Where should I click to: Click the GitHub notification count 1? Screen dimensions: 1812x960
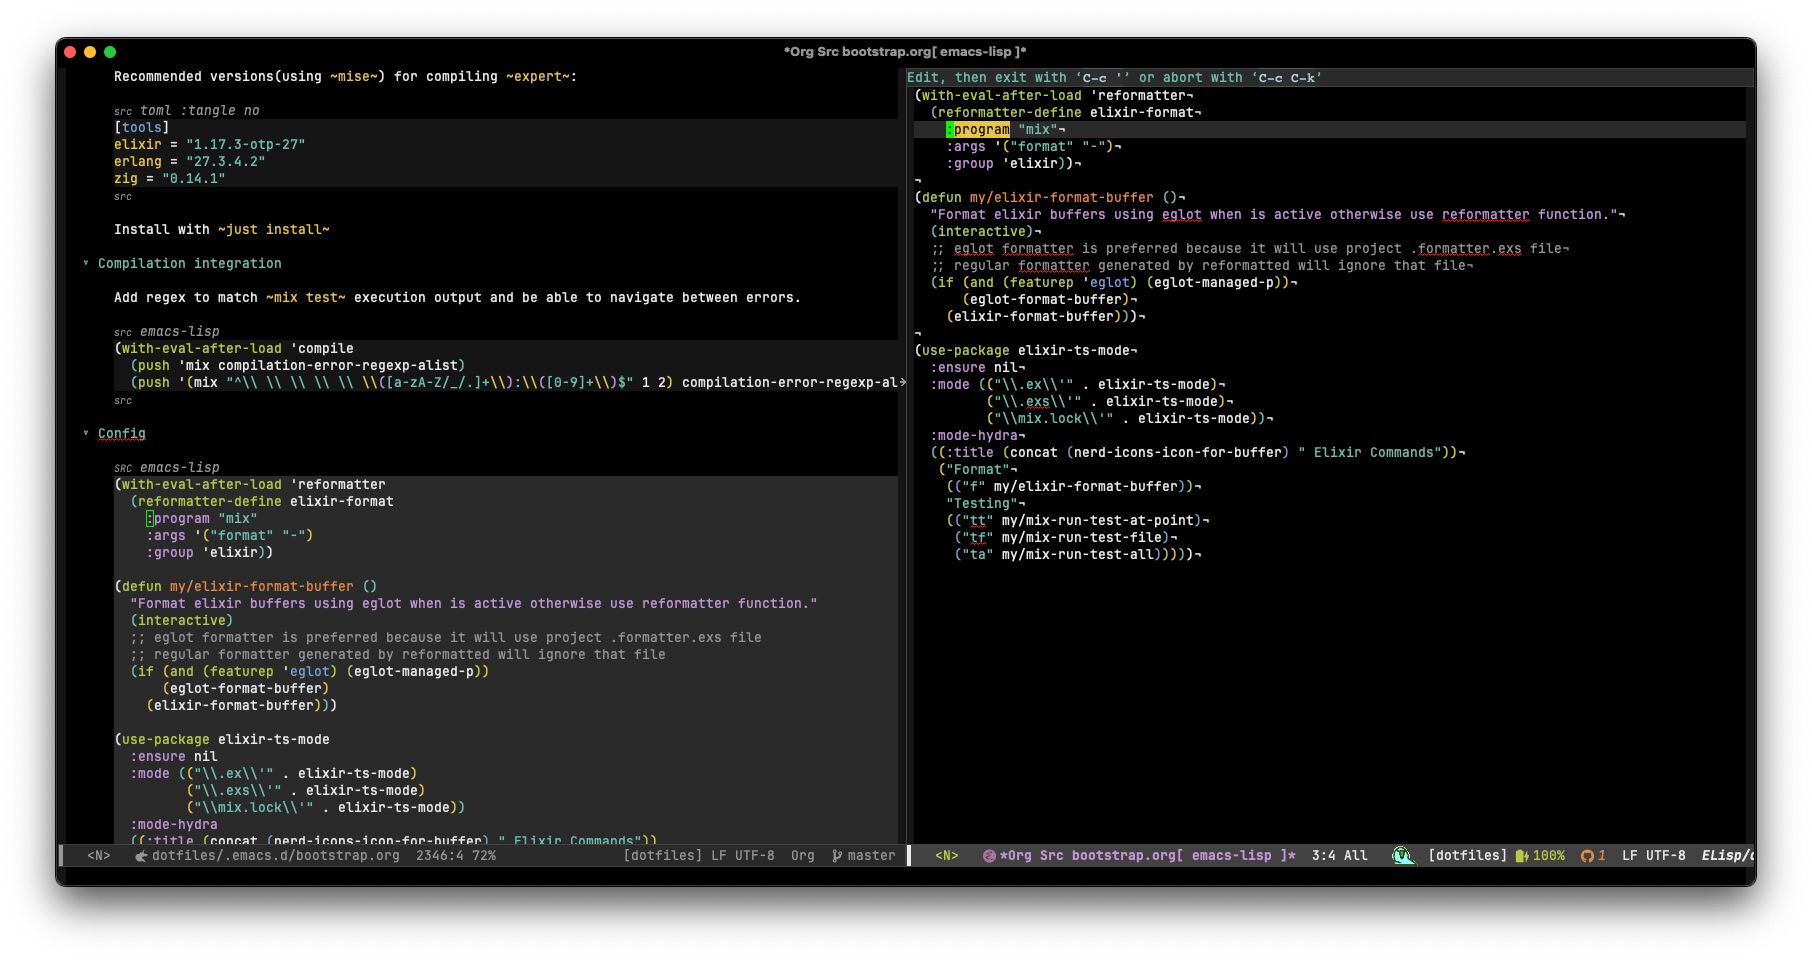click(1601, 856)
